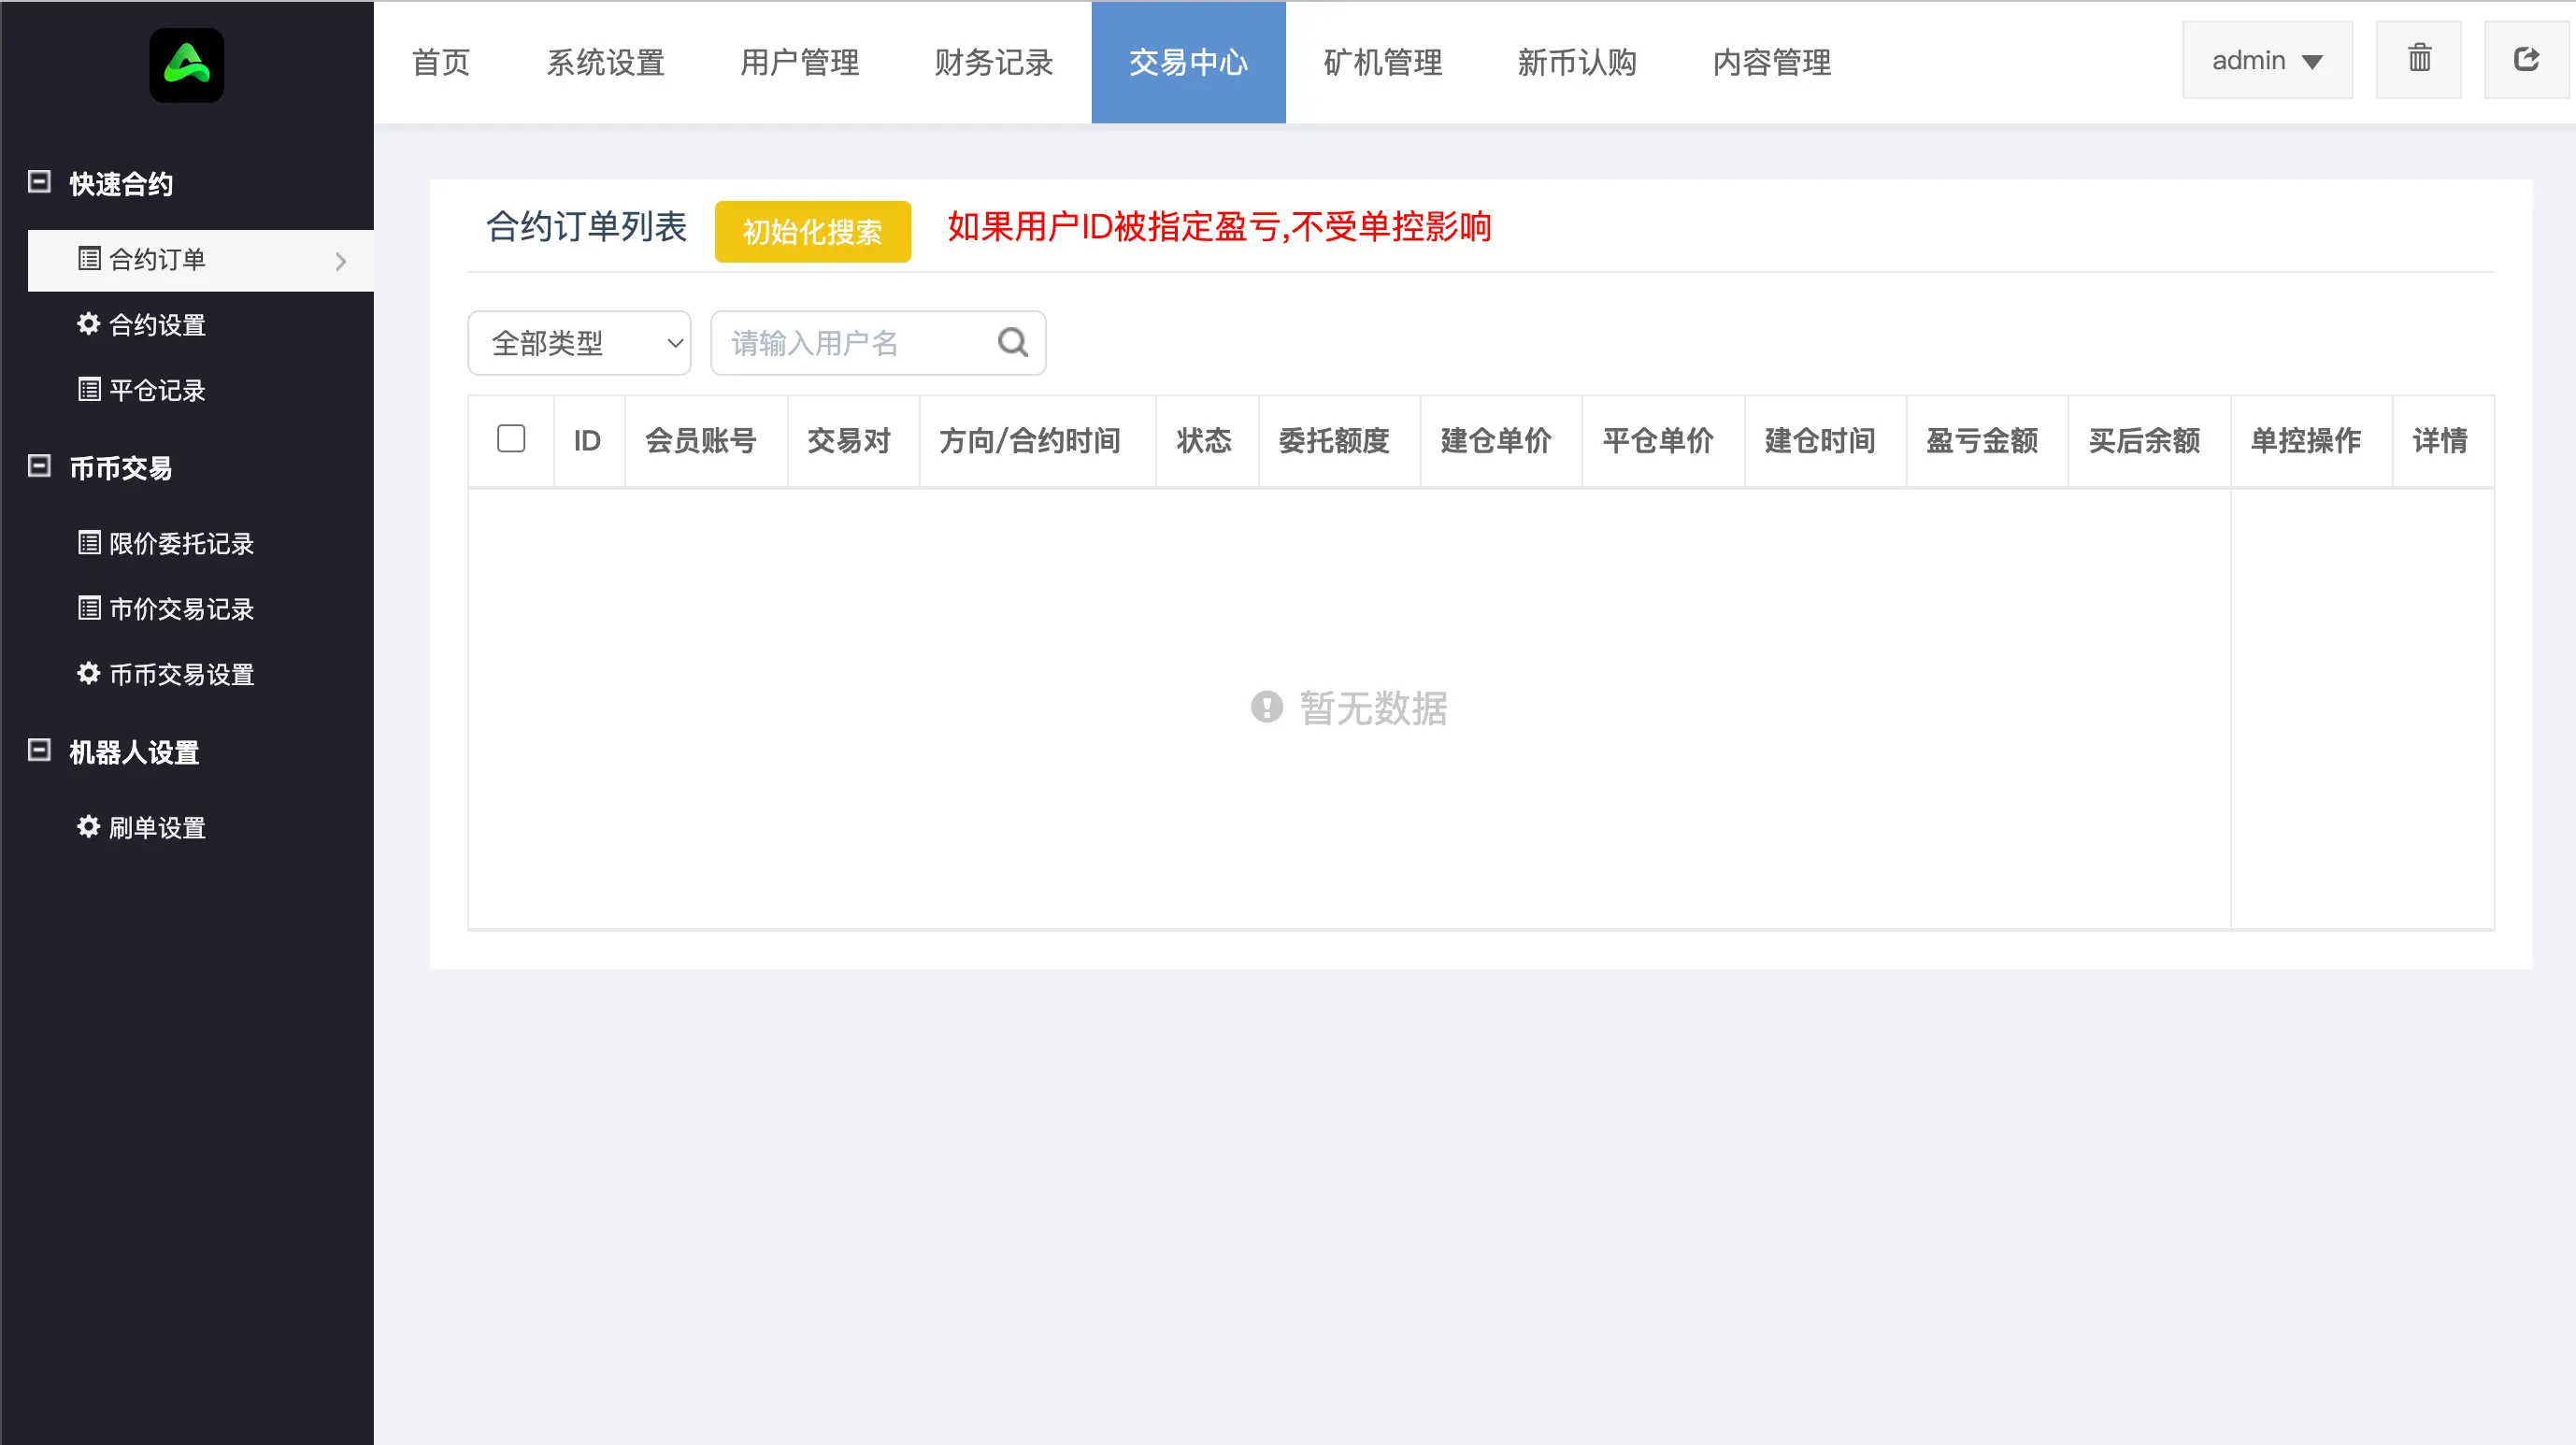Click the 请输入用户名 search input field
2576x1445 pixels.
(878, 343)
